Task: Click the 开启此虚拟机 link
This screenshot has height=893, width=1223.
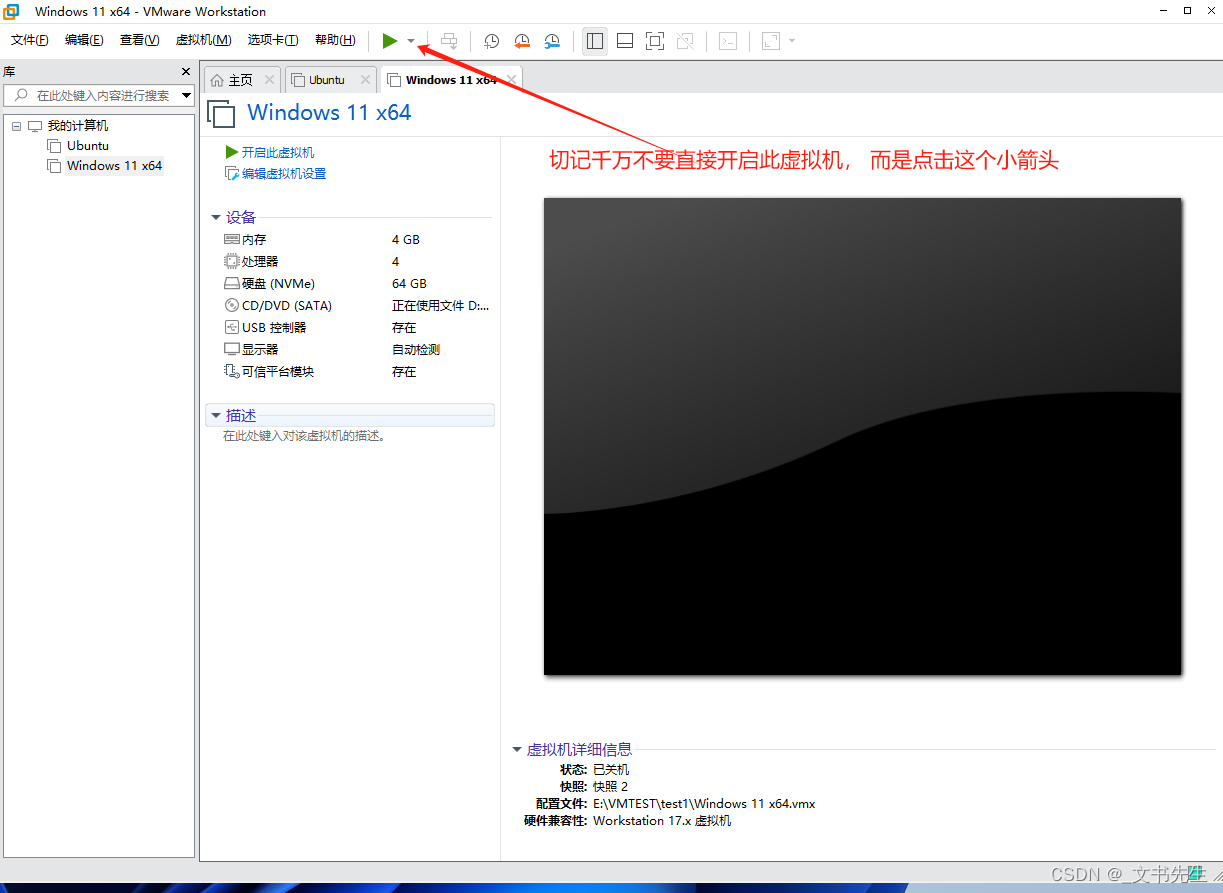Action: pyautogui.click(x=278, y=152)
